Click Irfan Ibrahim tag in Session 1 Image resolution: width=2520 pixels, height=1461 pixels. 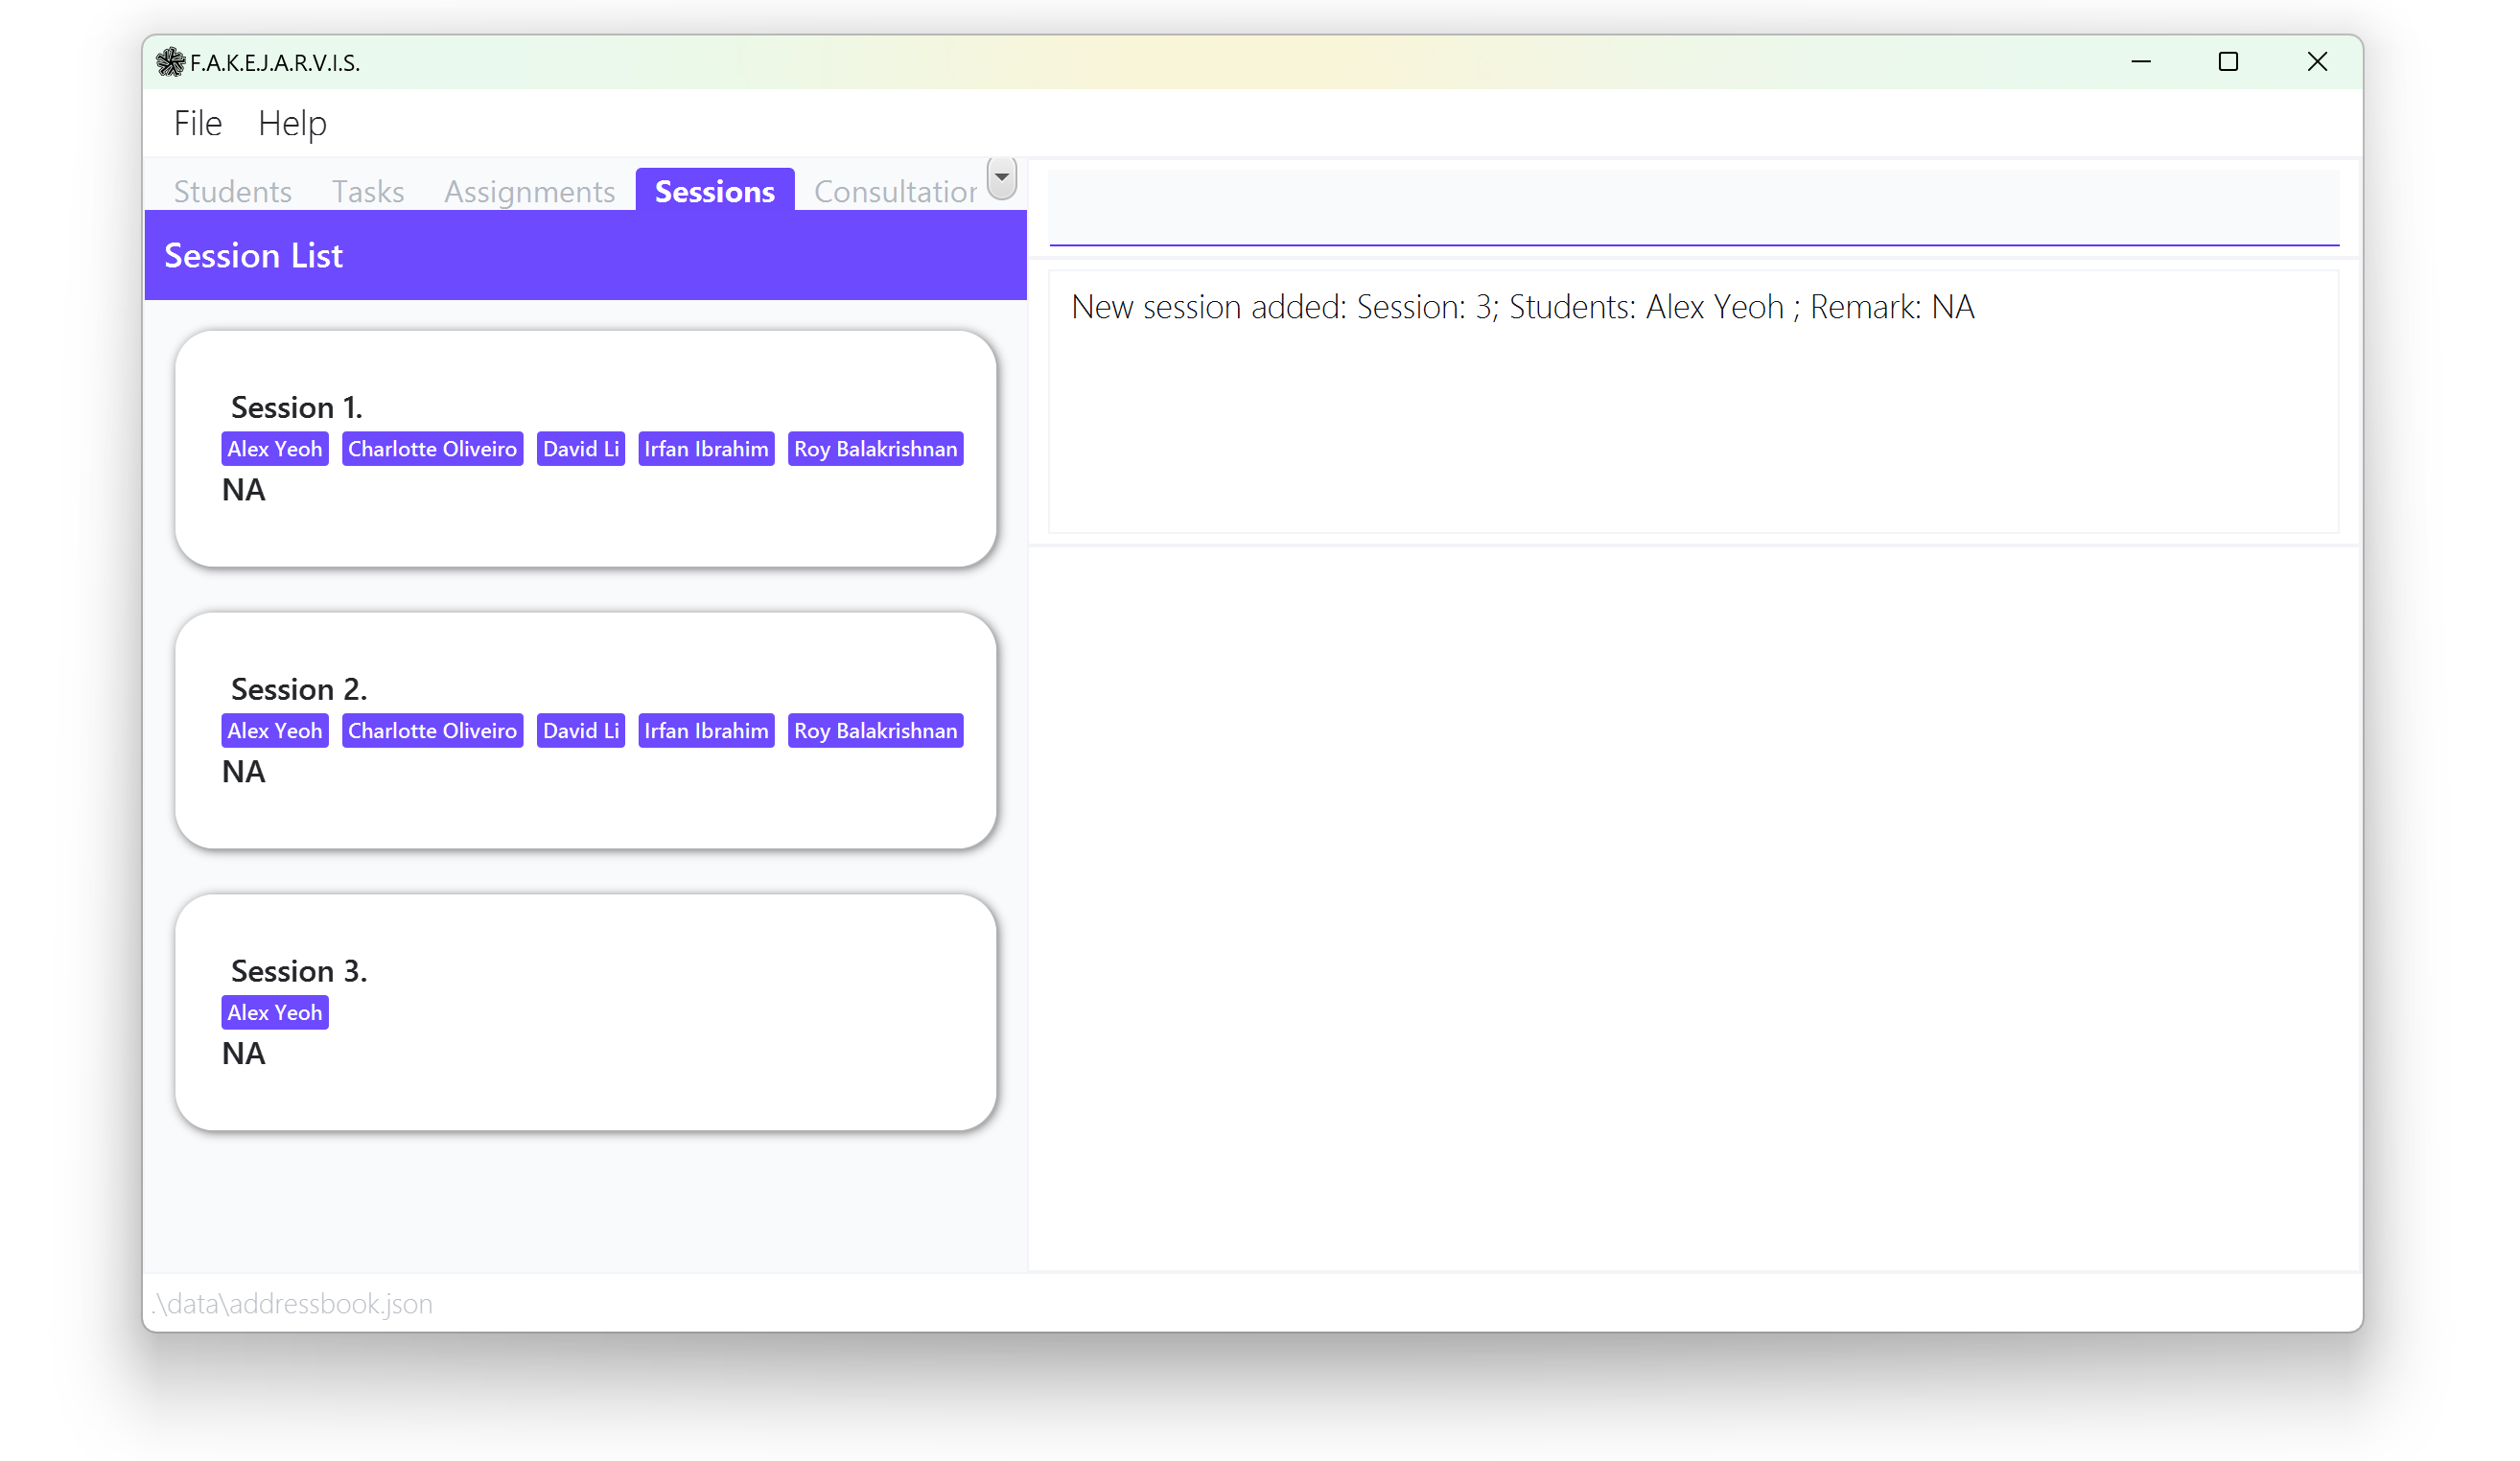pos(707,449)
